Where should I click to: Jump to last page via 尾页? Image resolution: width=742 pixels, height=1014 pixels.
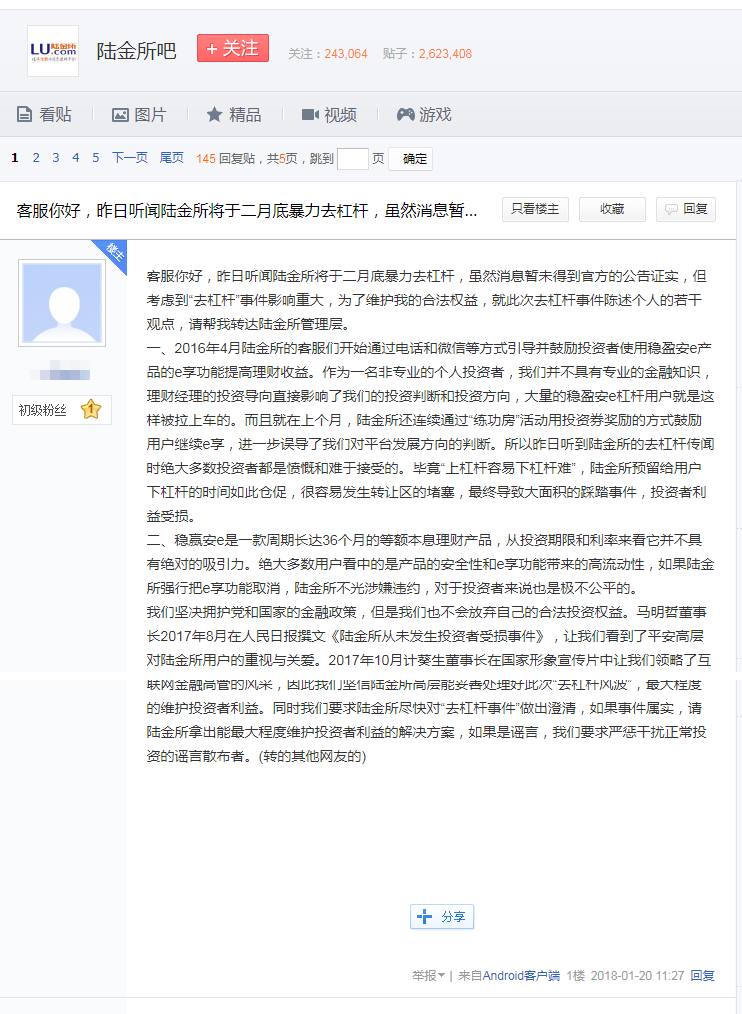pos(171,158)
